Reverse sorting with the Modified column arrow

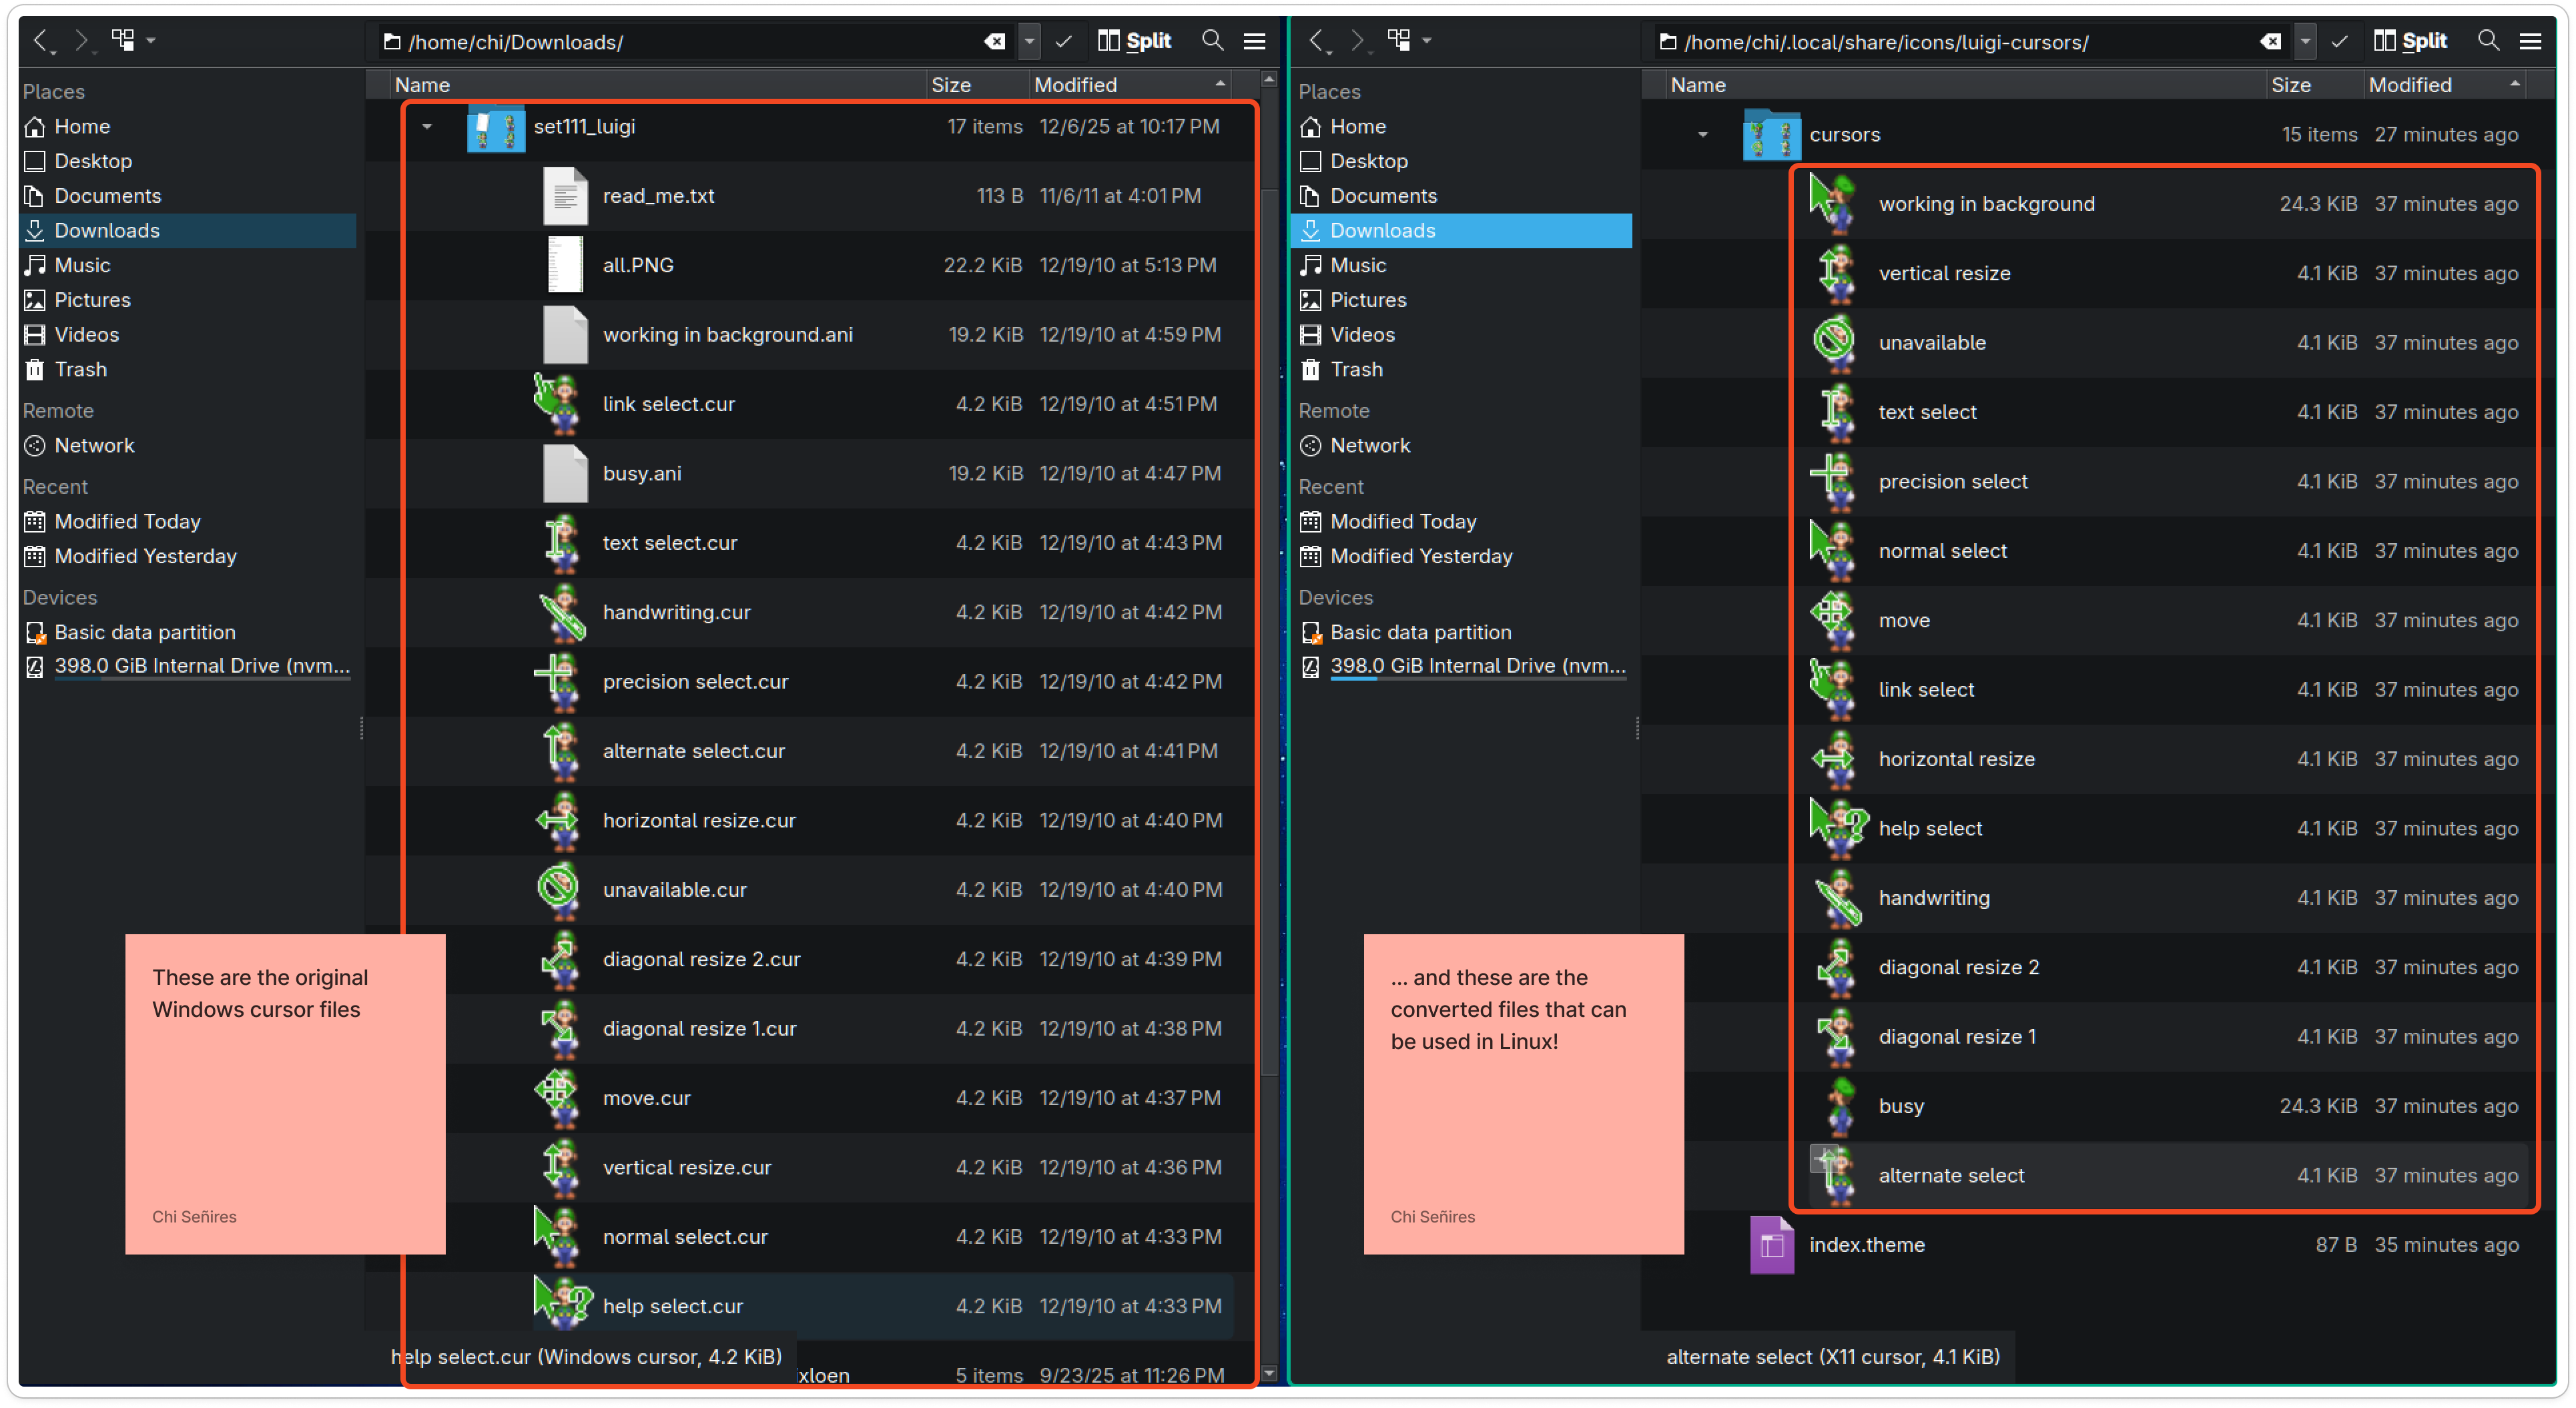pyautogui.click(x=1219, y=84)
